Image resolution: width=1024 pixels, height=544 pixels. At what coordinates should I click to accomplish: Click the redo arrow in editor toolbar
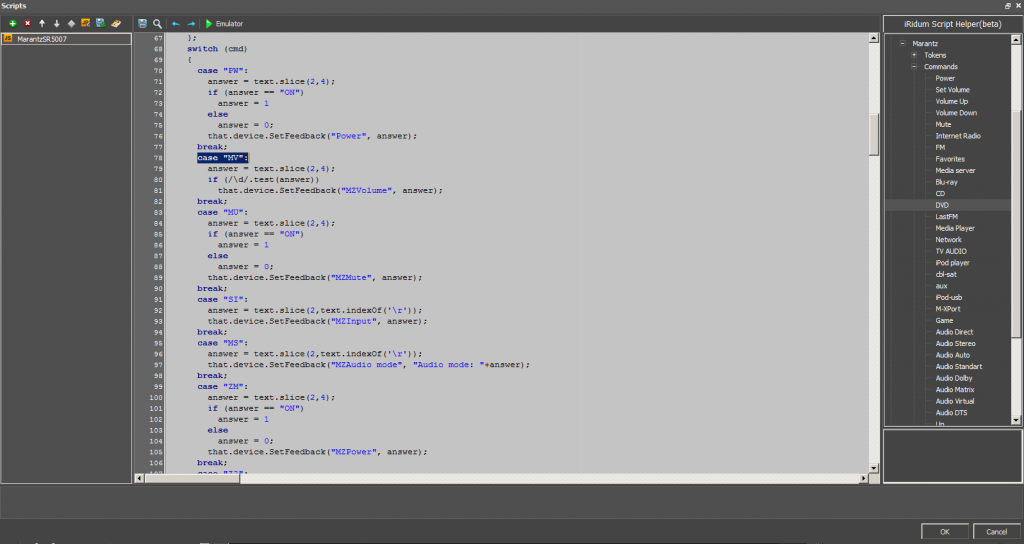click(x=191, y=23)
